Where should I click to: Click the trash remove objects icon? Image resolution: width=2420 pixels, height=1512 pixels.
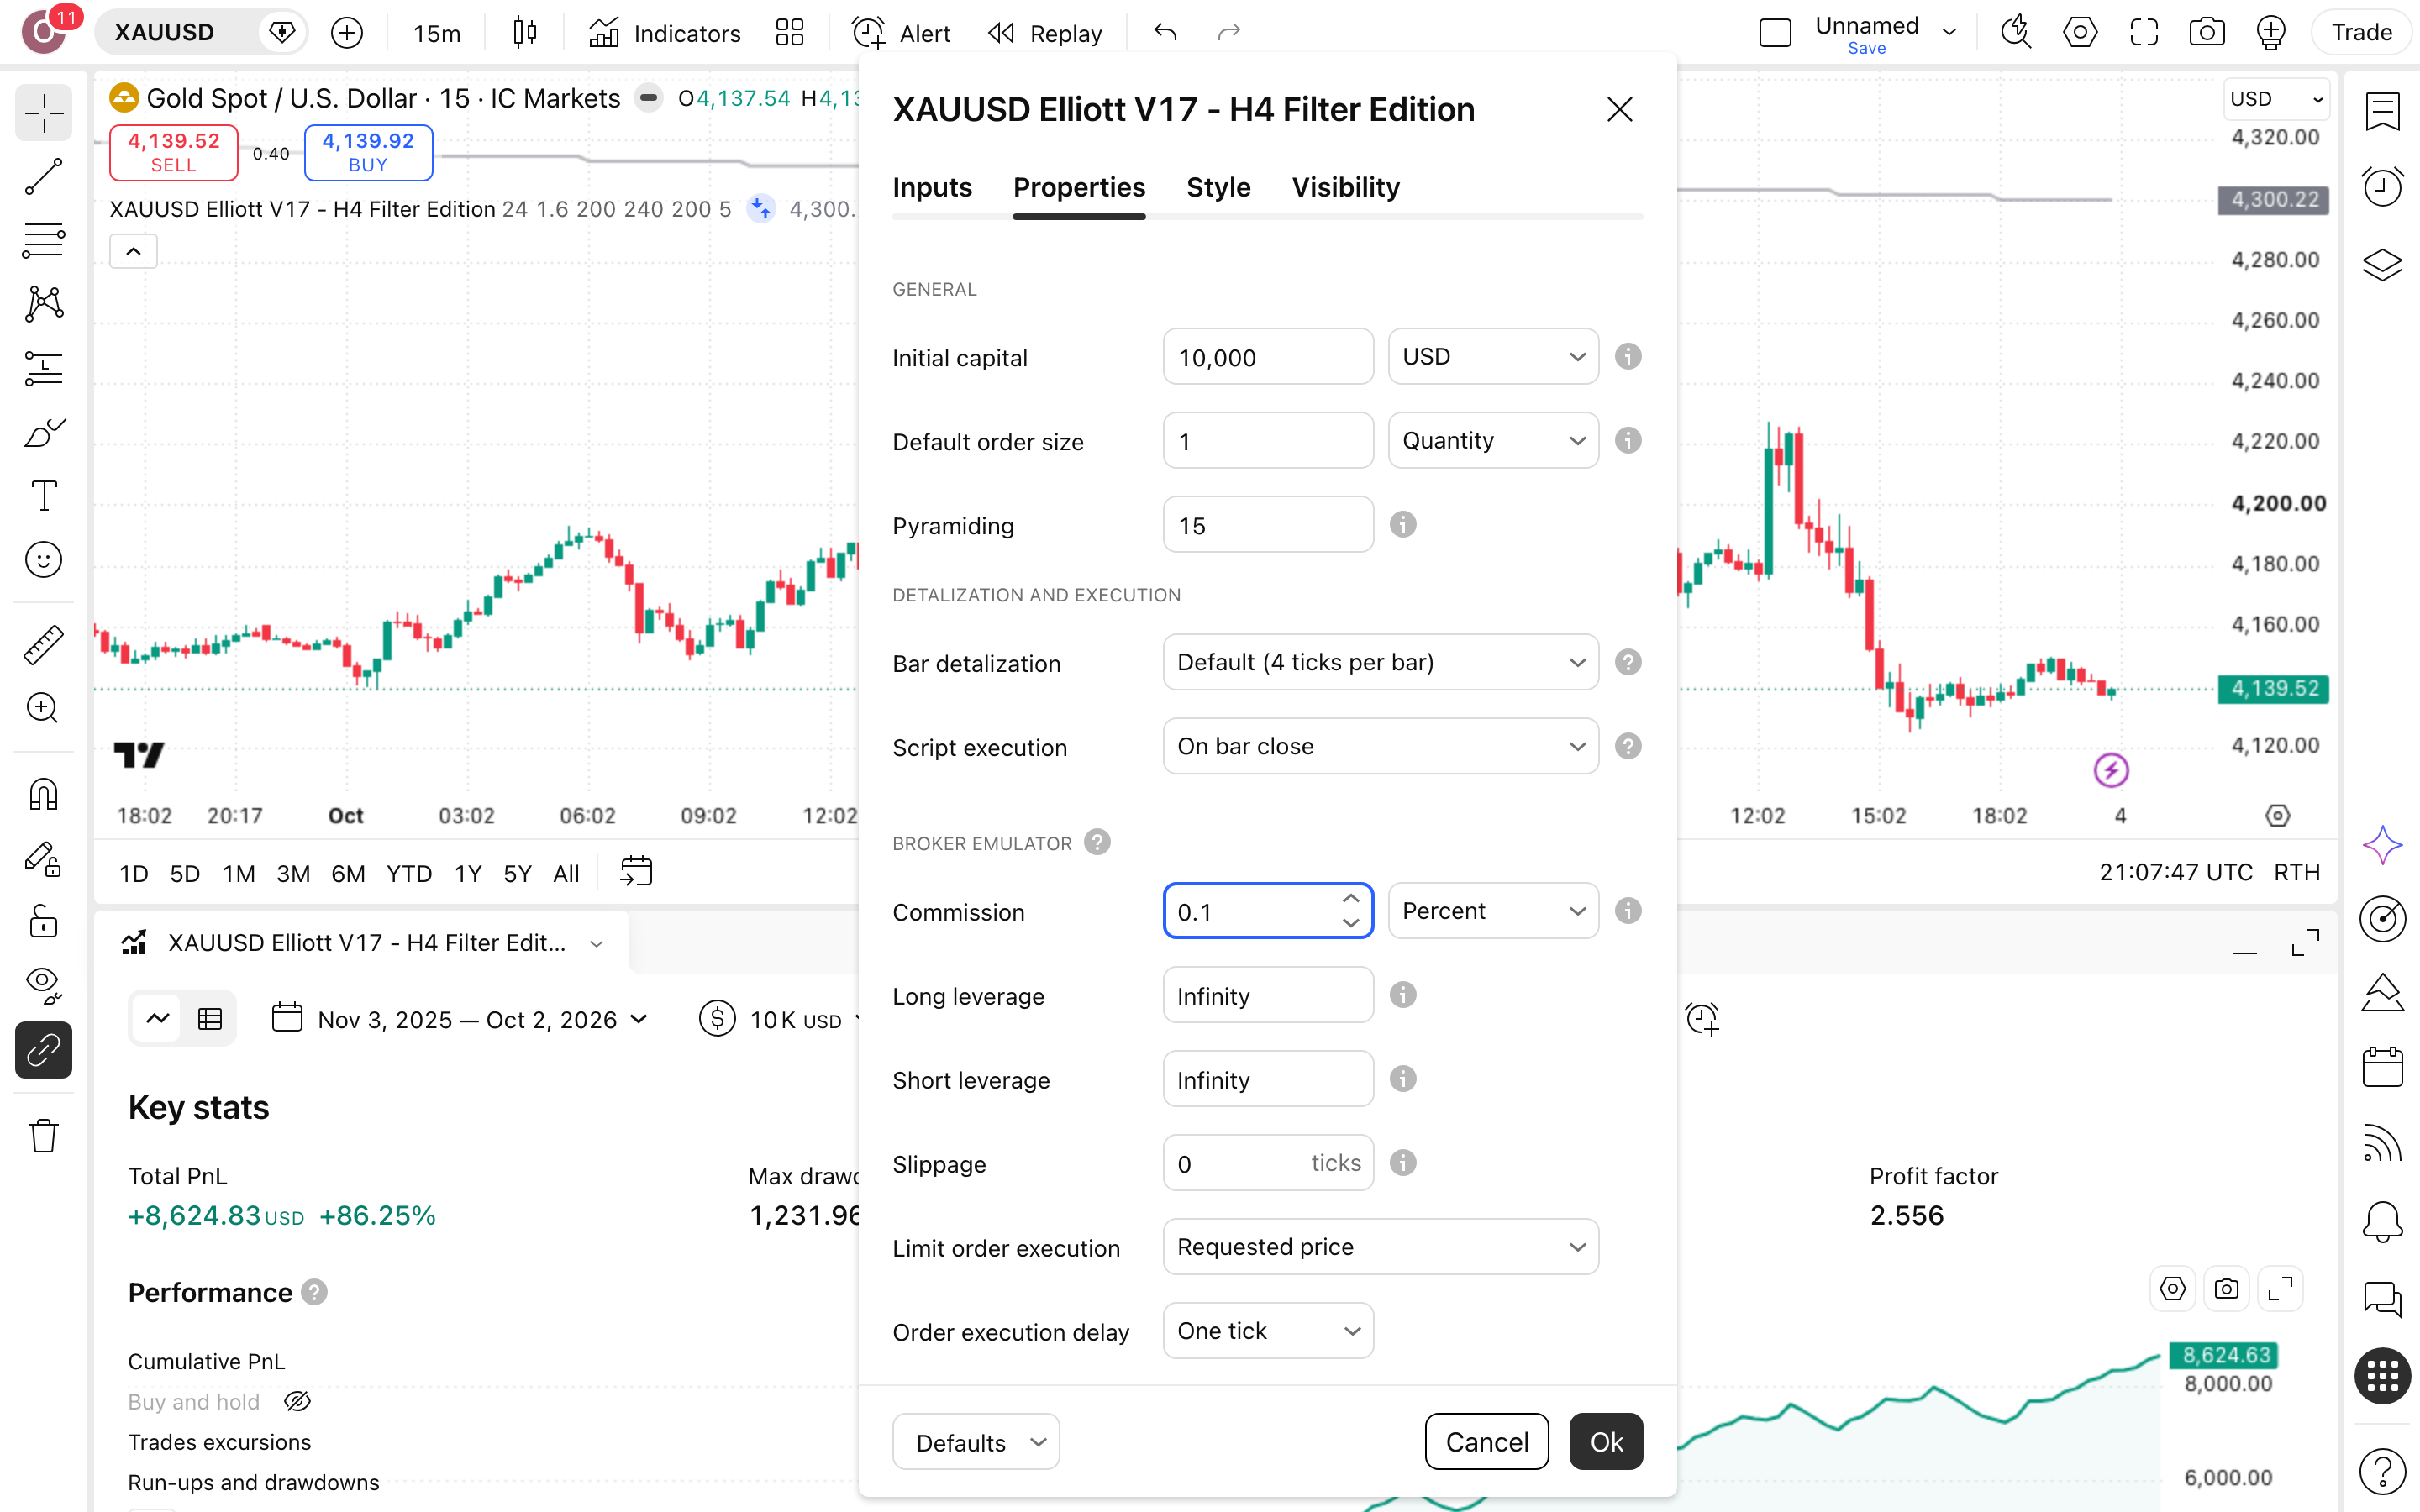pos(43,1136)
